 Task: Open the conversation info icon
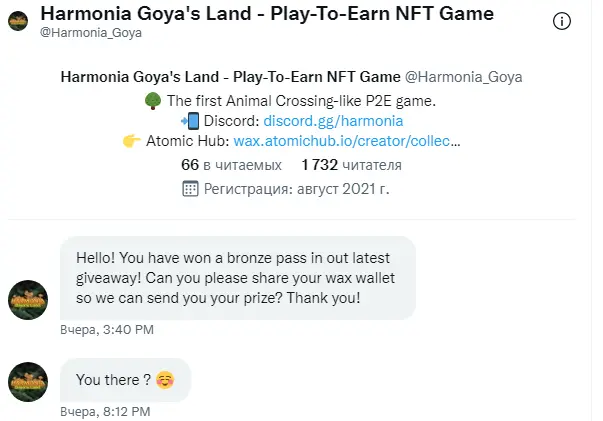(x=561, y=21)
